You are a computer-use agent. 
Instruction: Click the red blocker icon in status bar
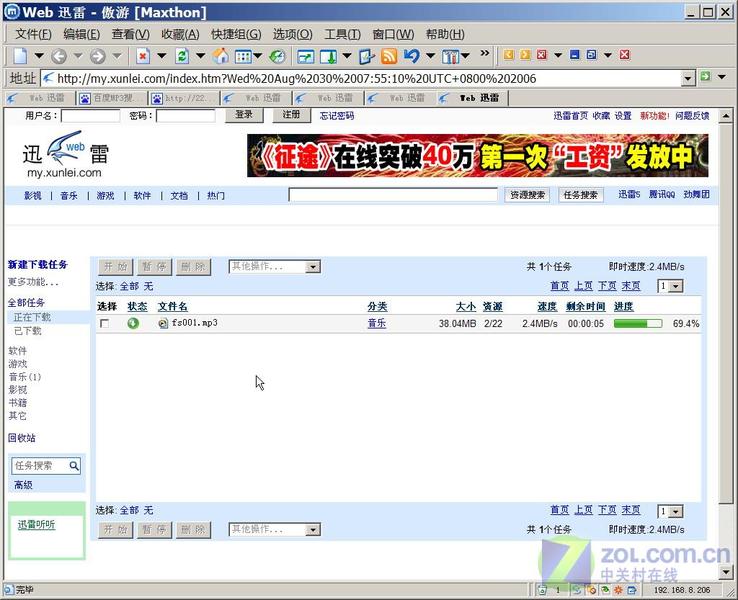[591, 590]
